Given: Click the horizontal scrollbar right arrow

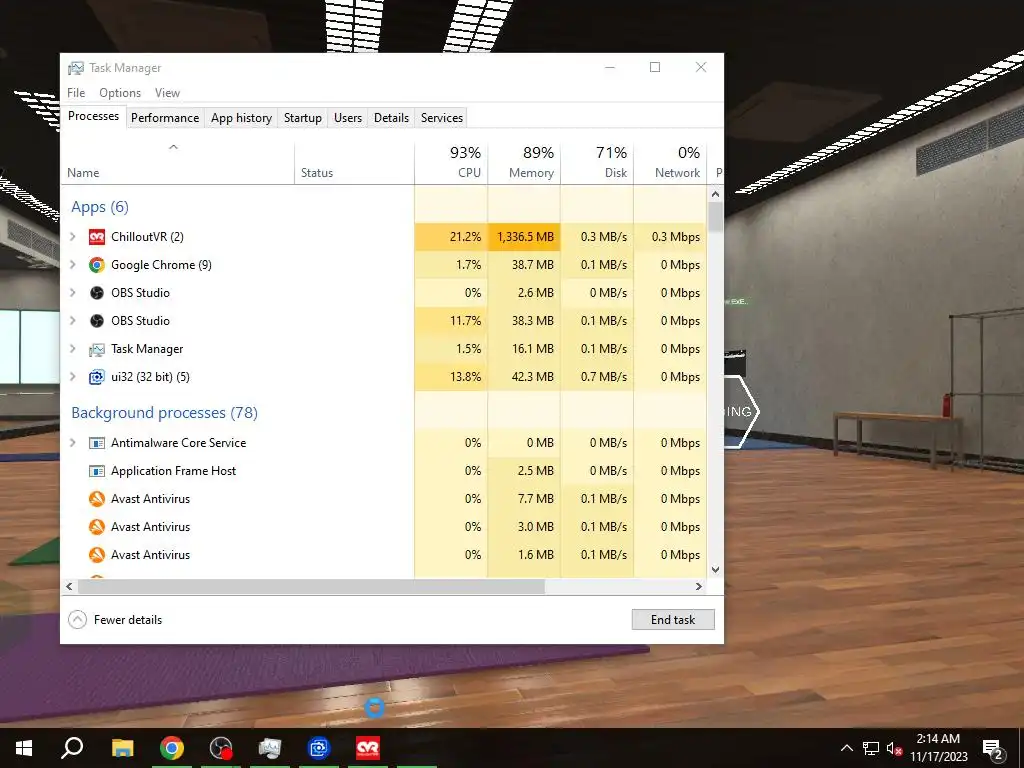Looking at the screenshot, I should [699, 586].
